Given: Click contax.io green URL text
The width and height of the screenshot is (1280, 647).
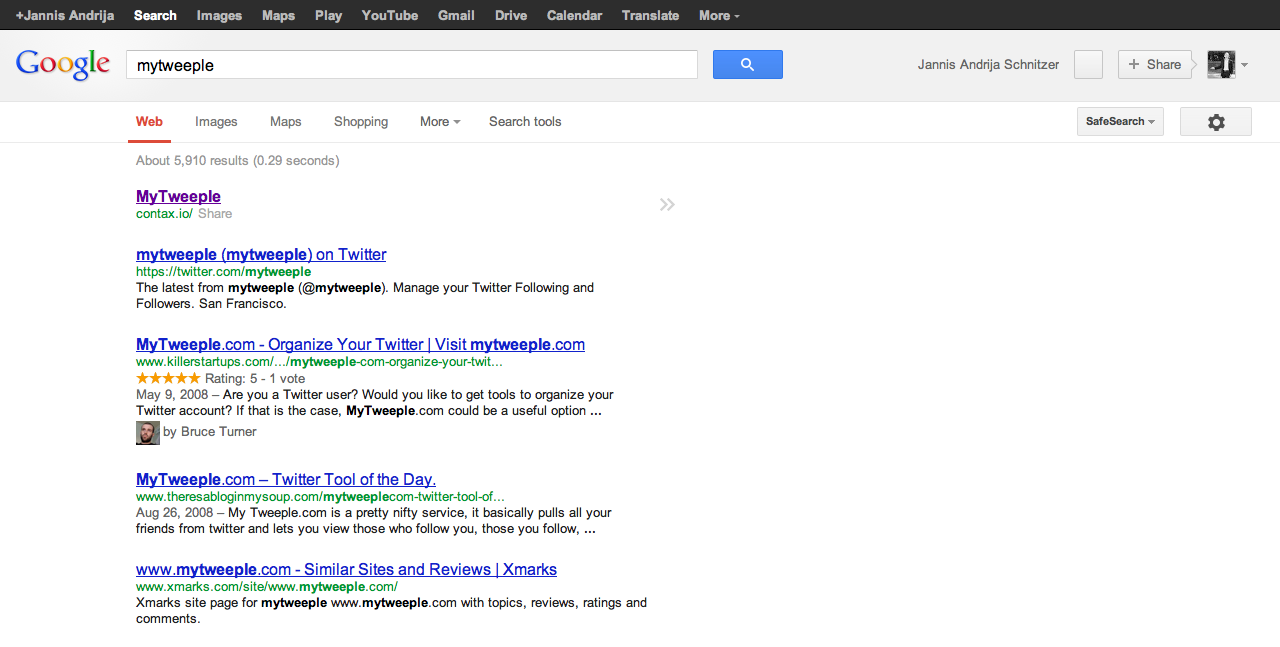Looking at the screenshot, I should coord(163,214).
